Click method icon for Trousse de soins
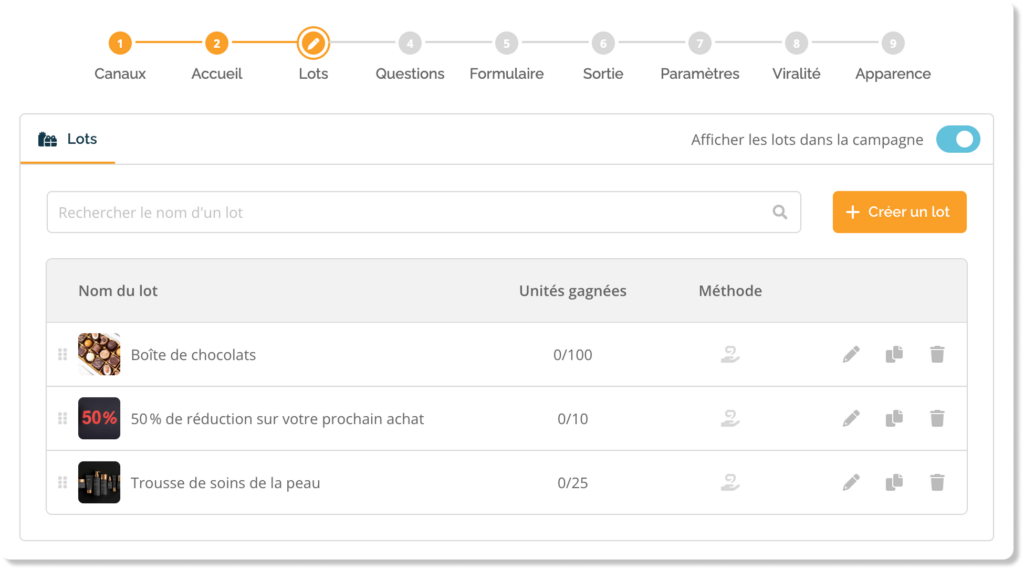Screen dimensions: 1024x570 [730, 482]
